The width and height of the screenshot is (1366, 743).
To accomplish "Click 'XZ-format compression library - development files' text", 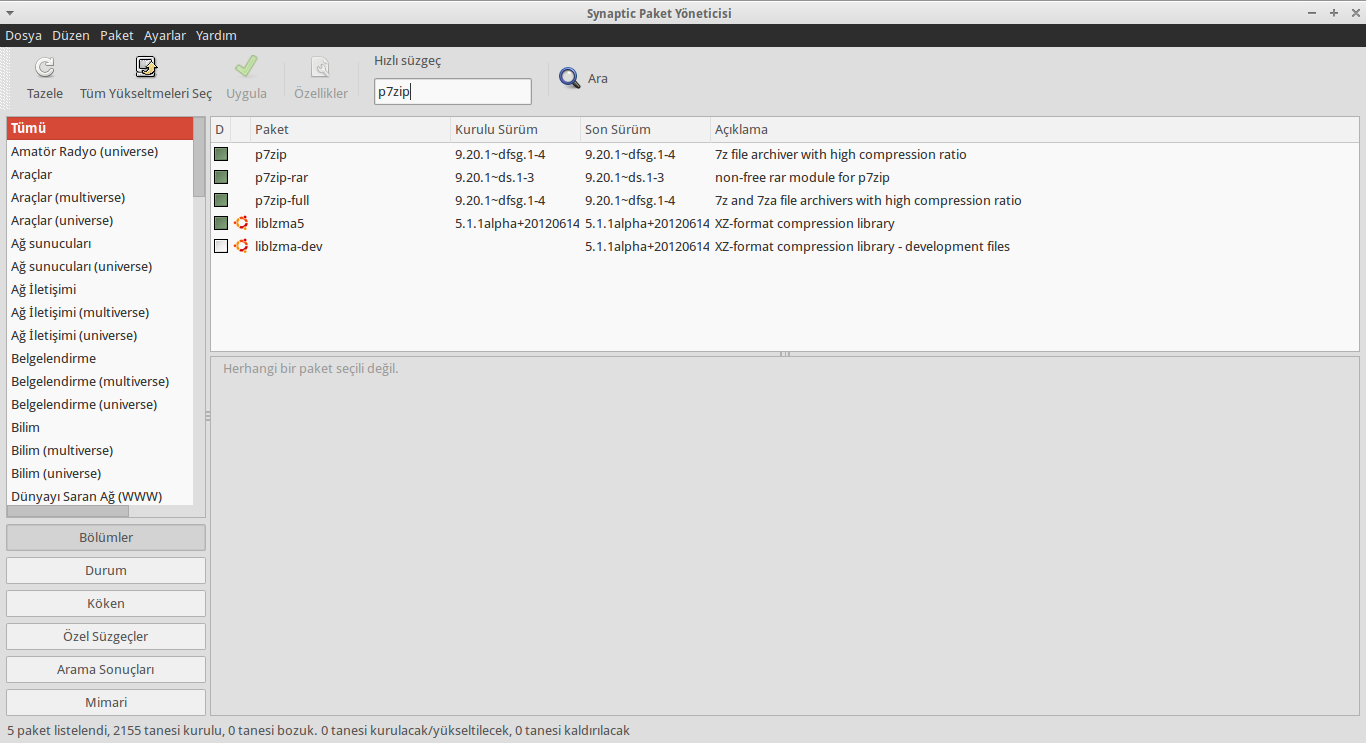I will pyautogui.click(x=862, y=246).
